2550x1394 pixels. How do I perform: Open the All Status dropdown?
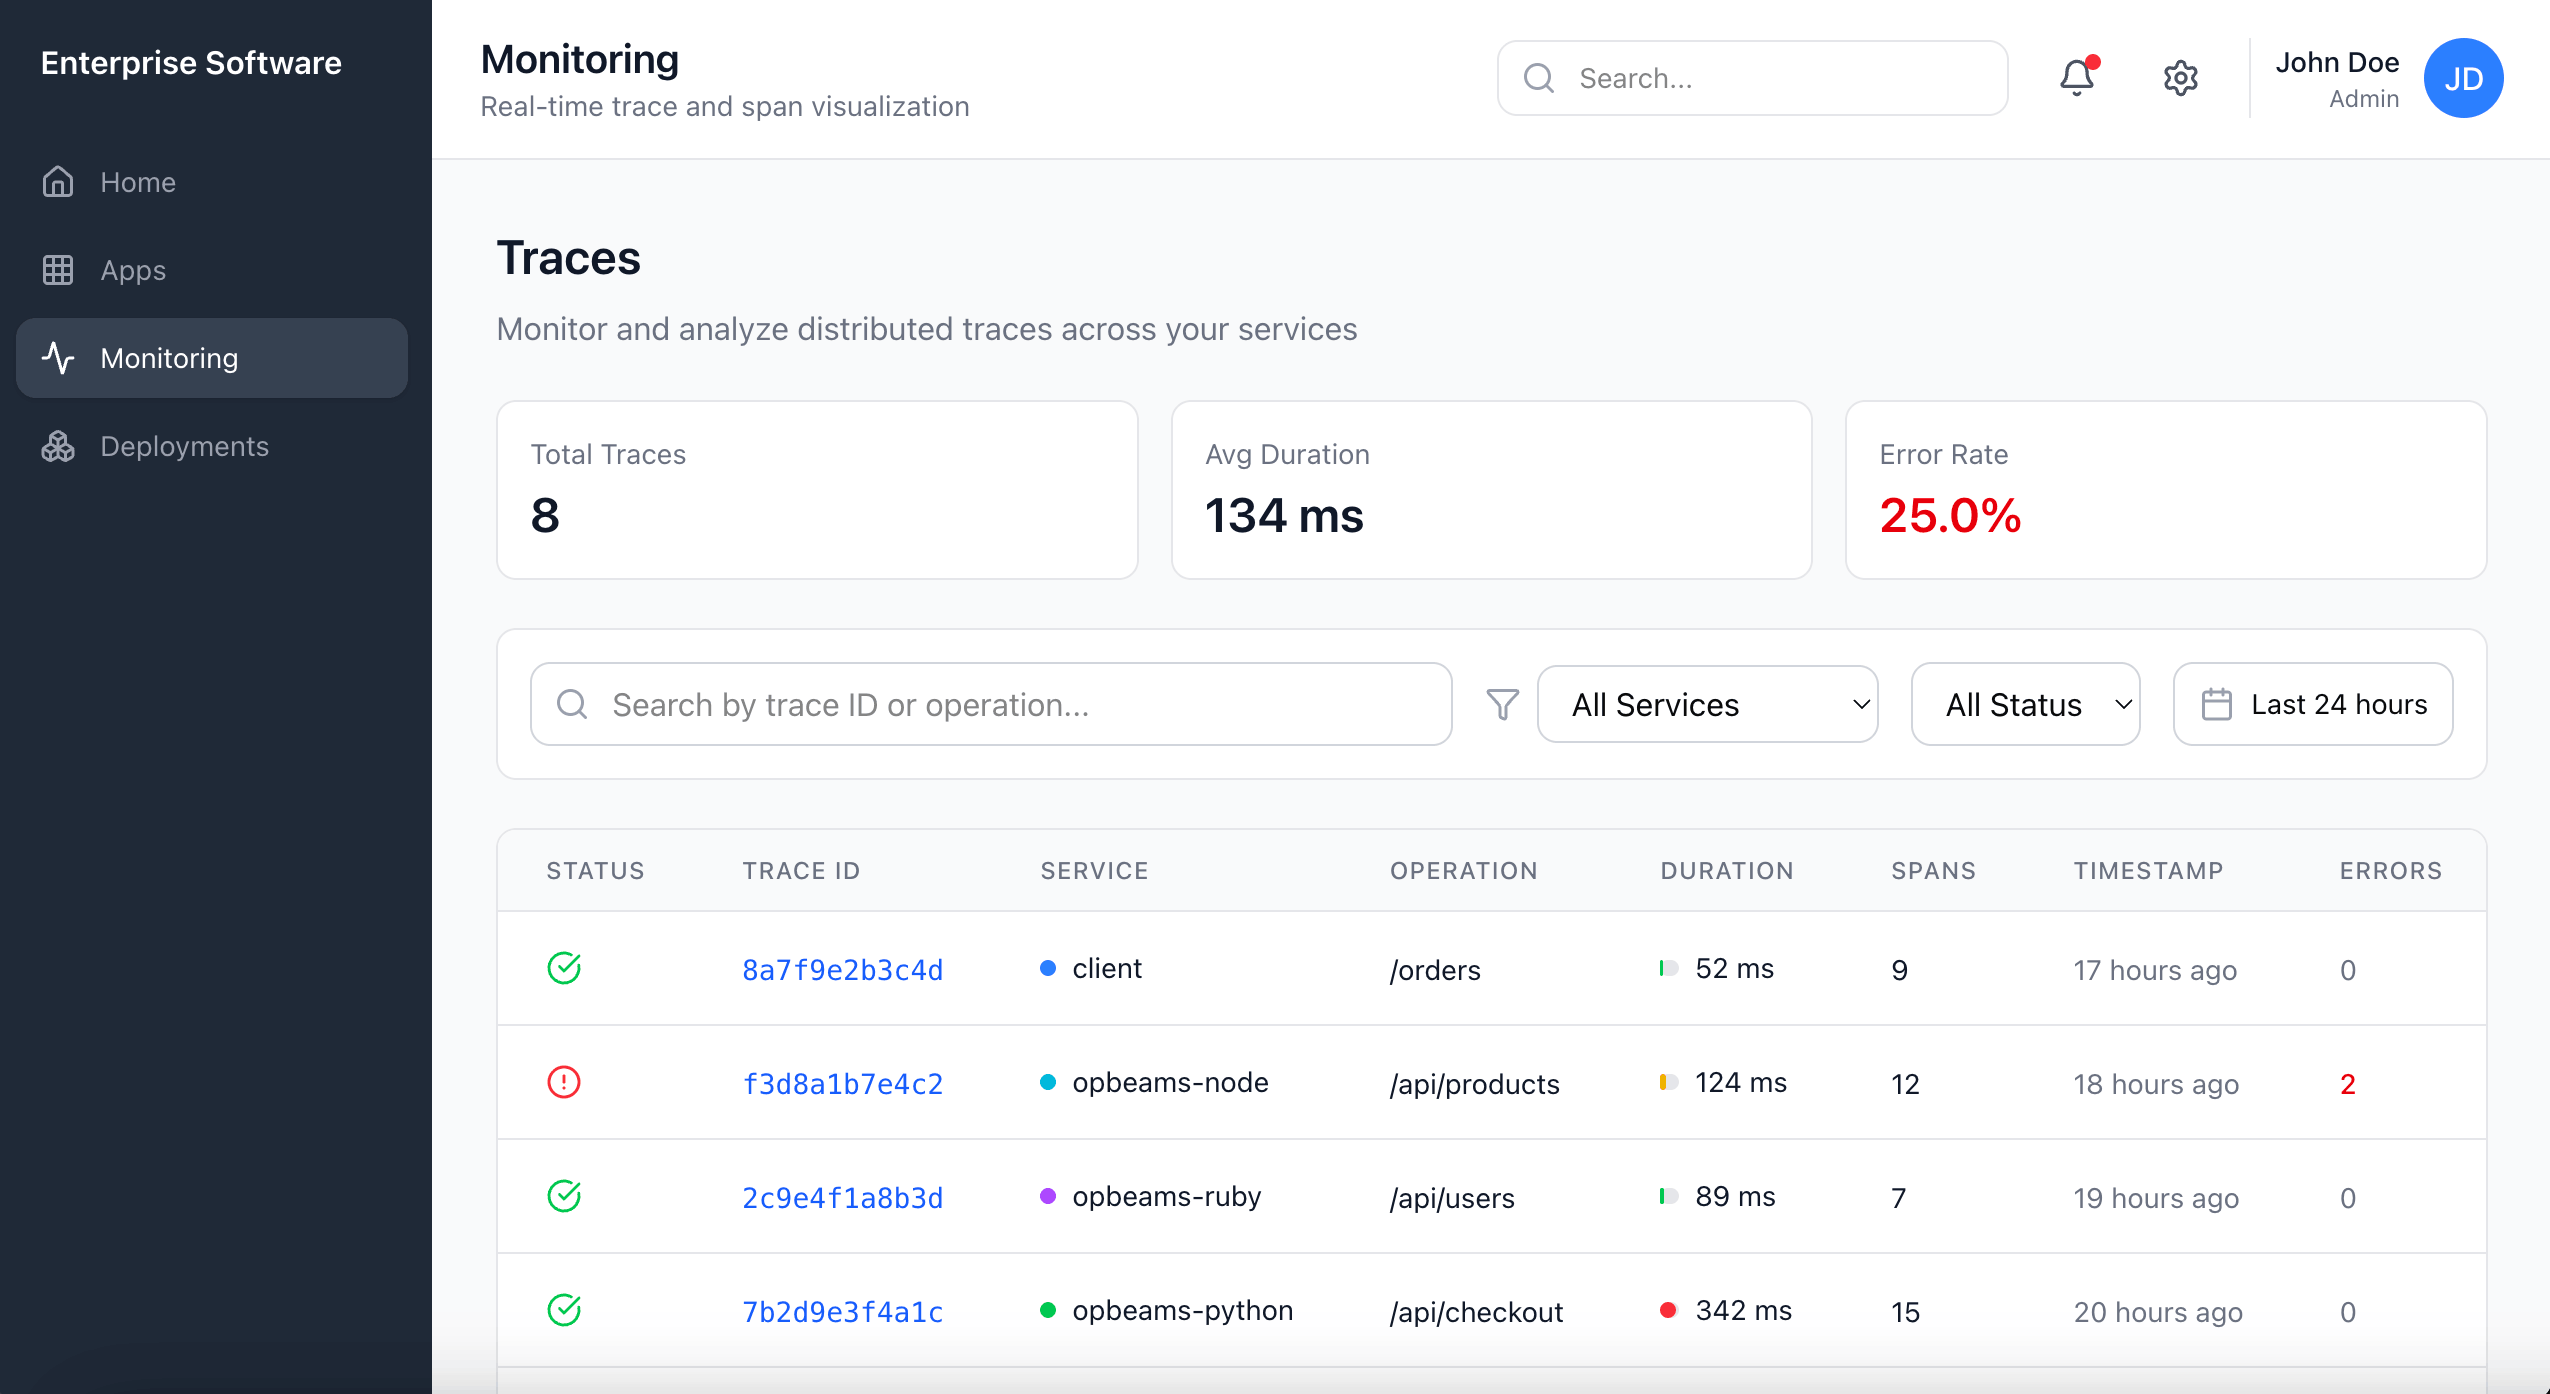(x=2024, y=704)
